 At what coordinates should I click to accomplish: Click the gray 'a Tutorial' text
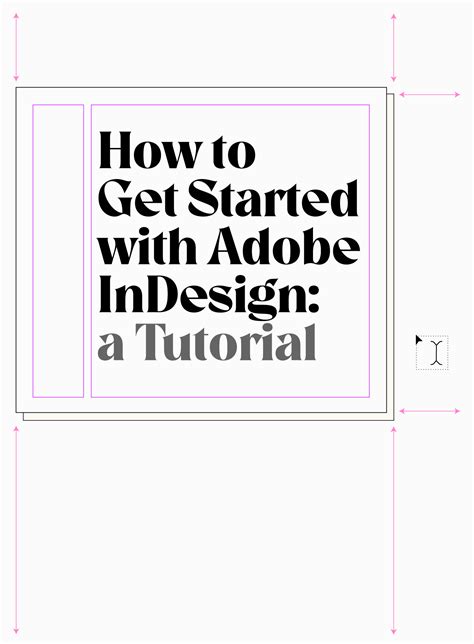coord(207,342)
